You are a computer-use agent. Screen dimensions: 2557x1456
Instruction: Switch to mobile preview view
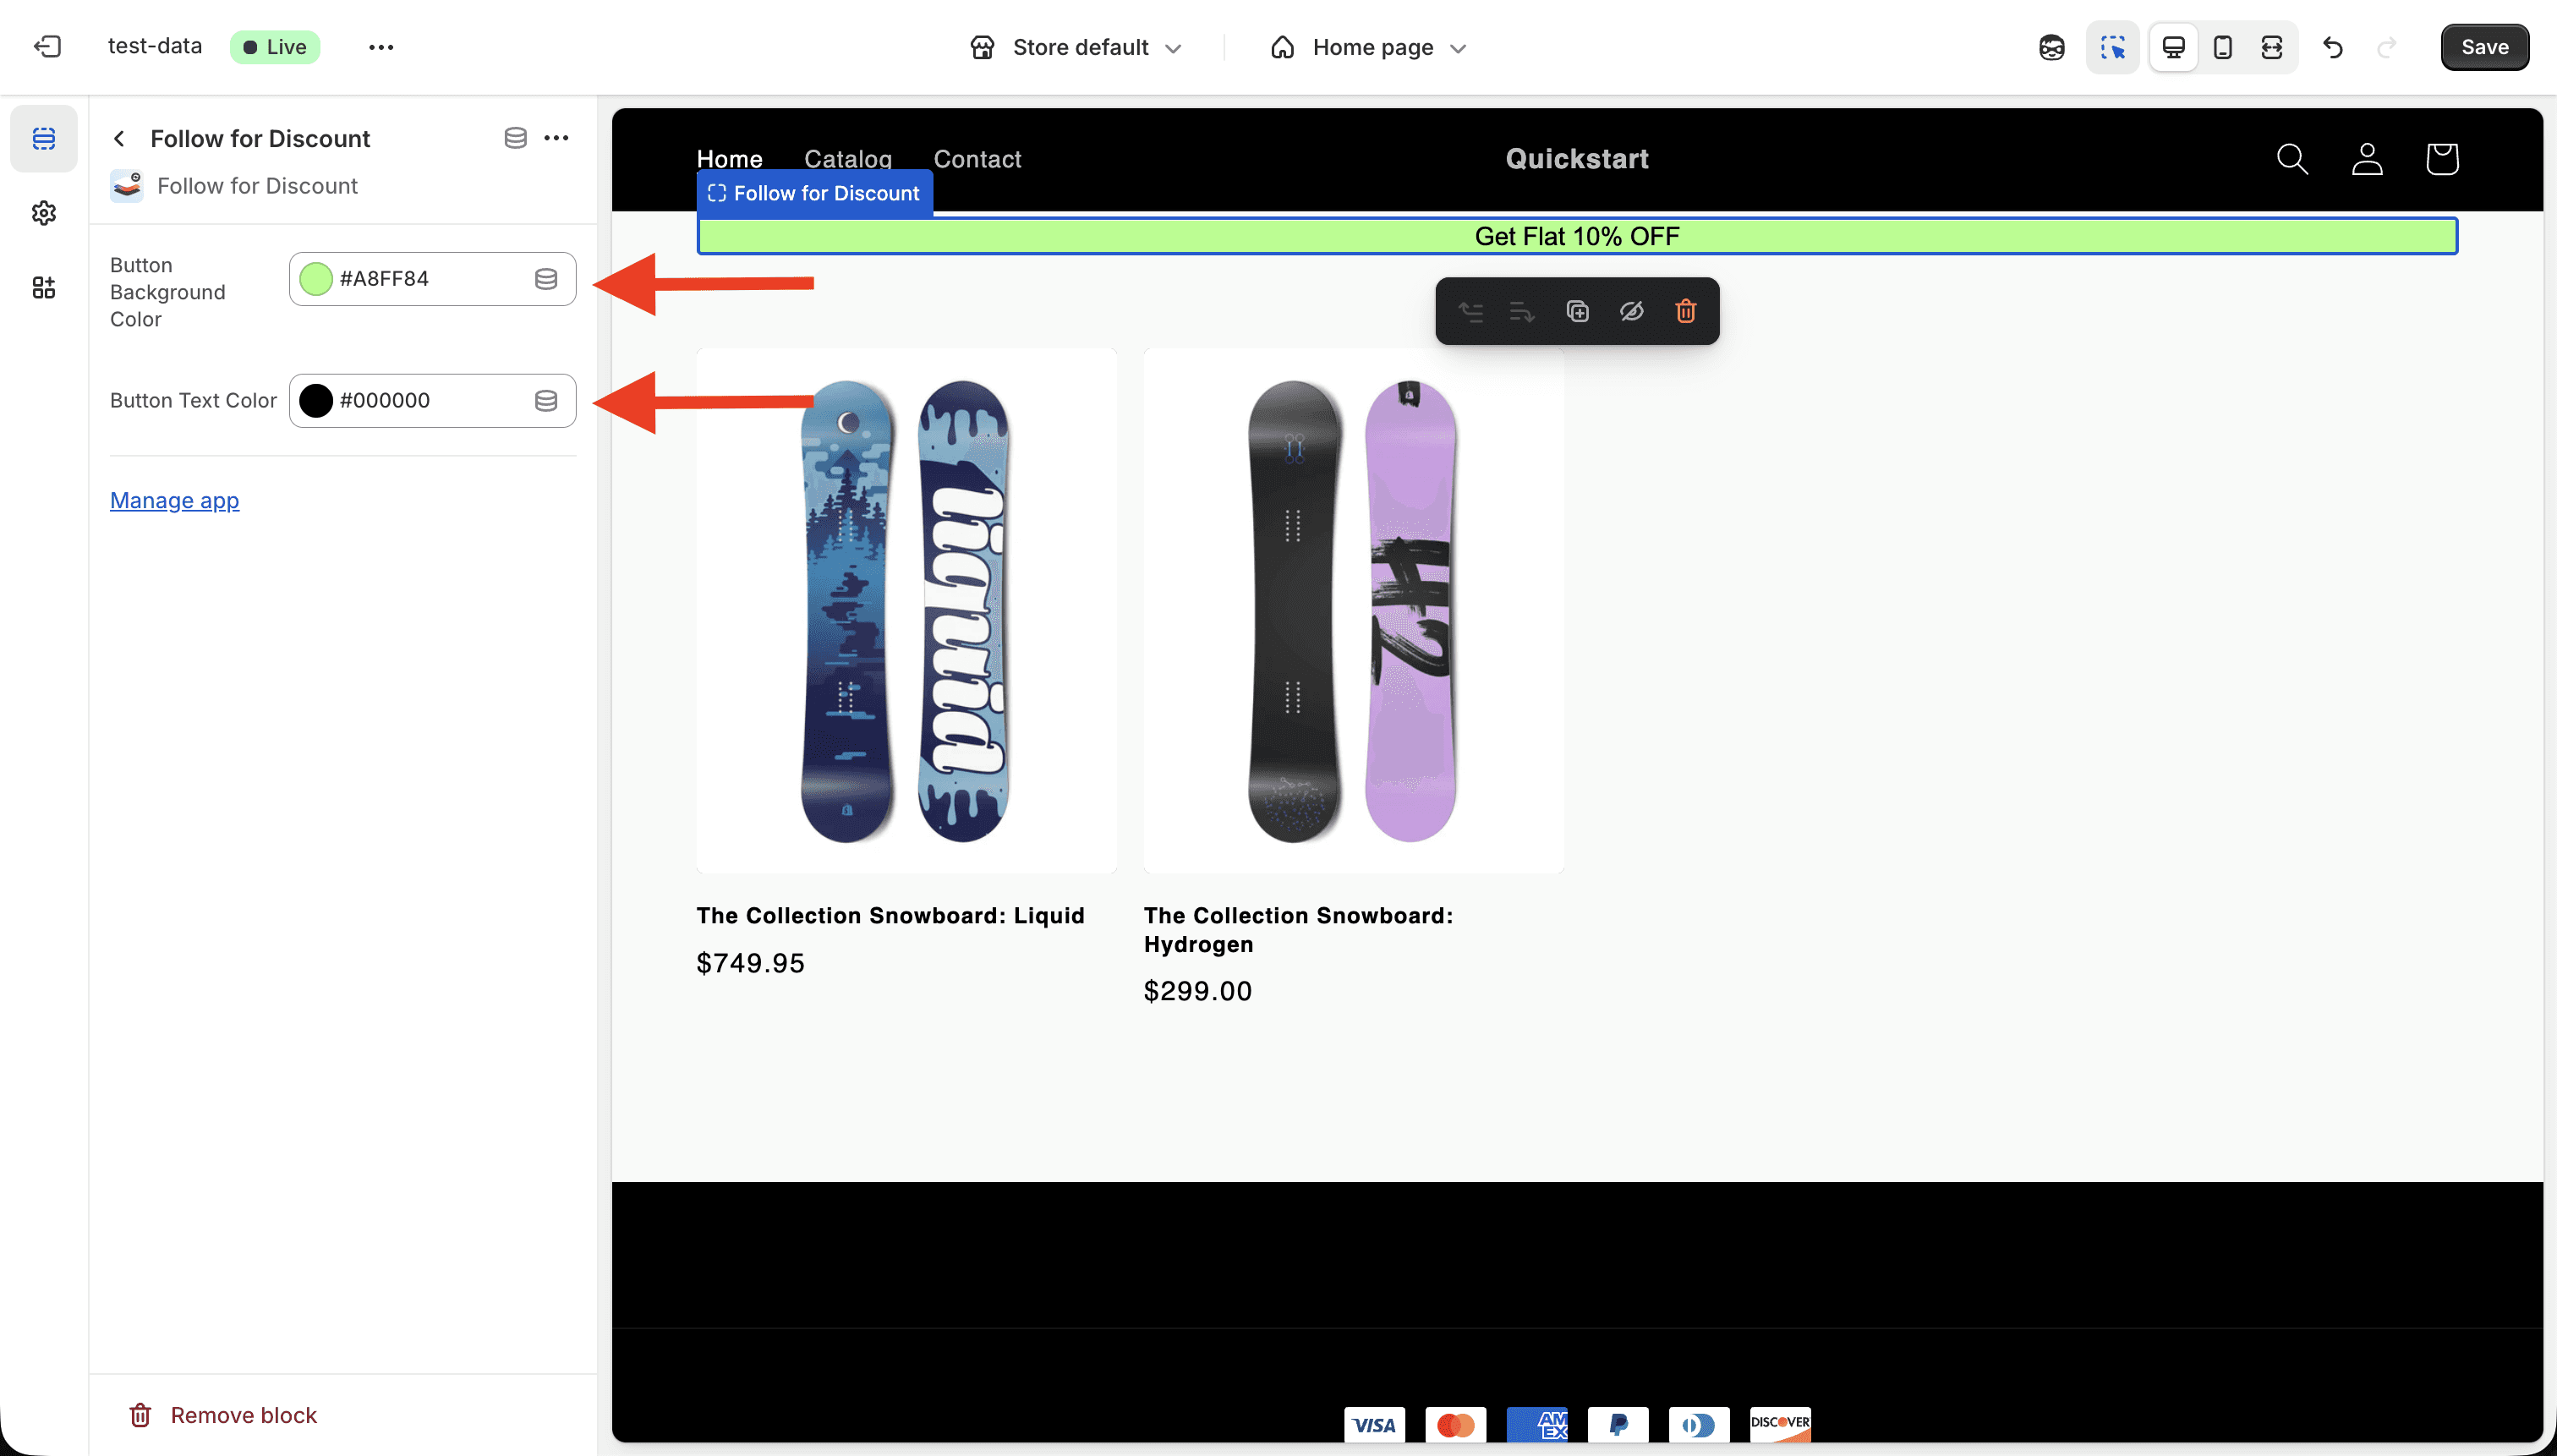click(x=2222, y=47)
